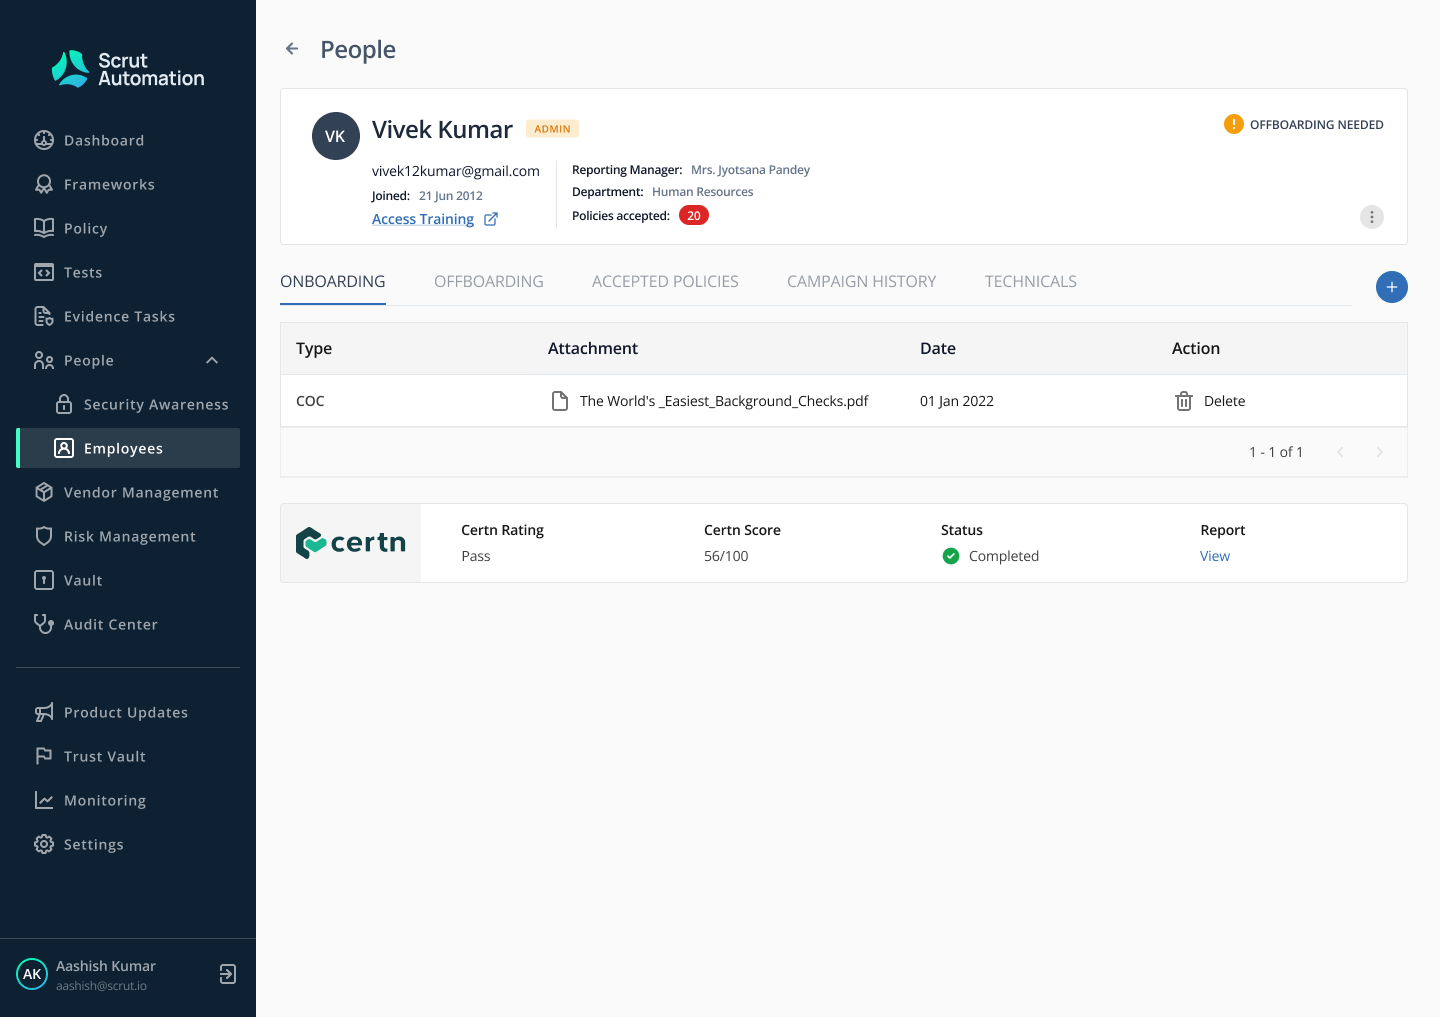Switch to the Onboarding tab
1440x1017 pixels.
pos(333,282)
